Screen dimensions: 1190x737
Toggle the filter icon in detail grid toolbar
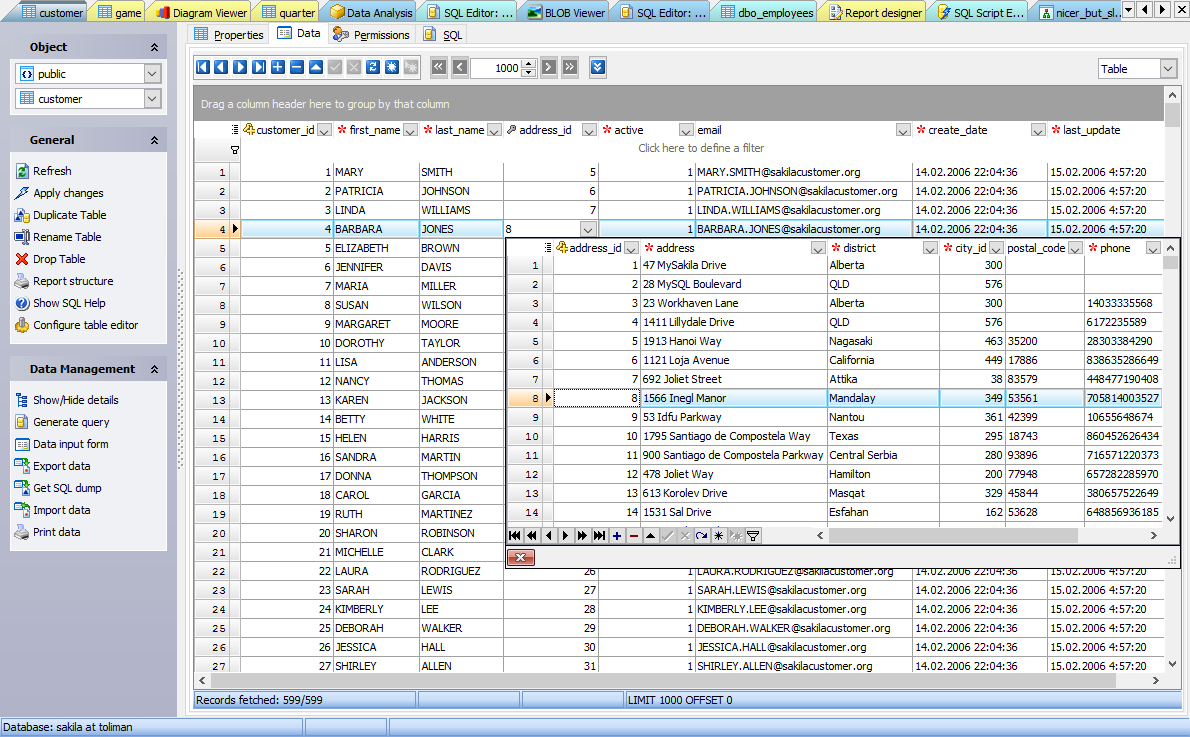point(753,535)
